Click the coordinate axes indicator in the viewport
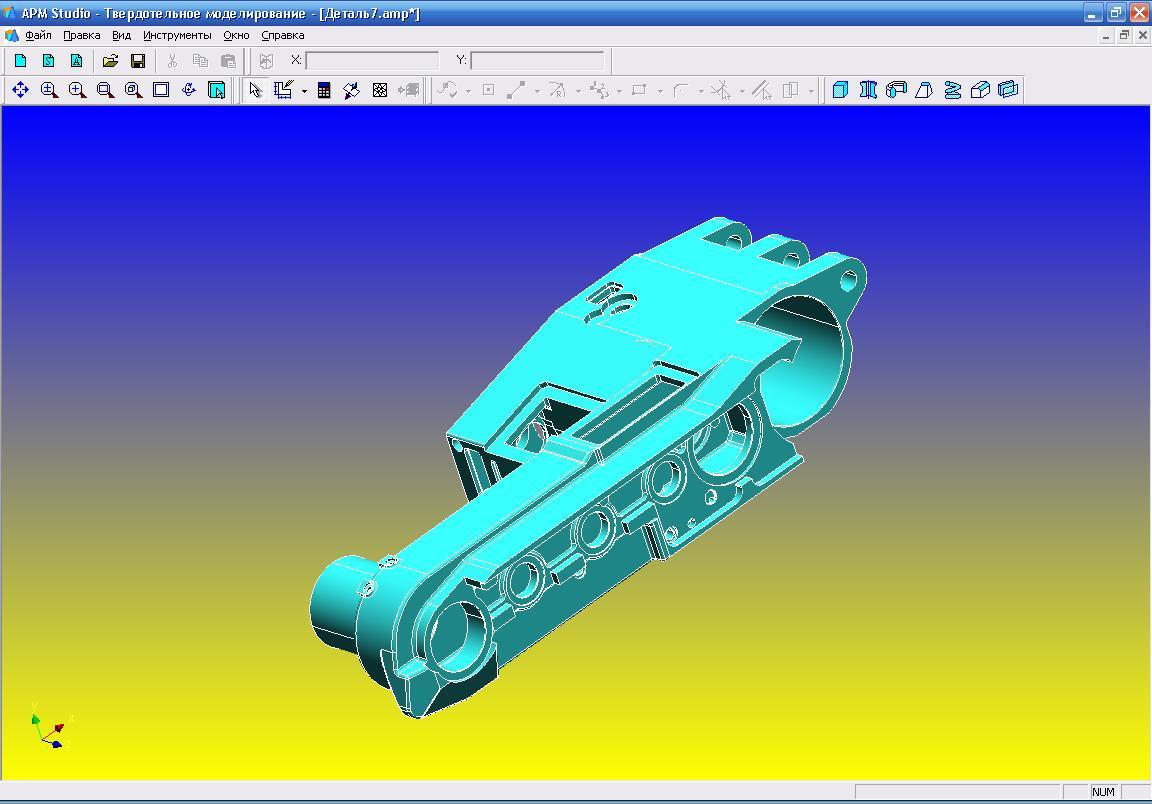Image resolution: width=1152 pixels, height=804 pixels. point(50,726)
